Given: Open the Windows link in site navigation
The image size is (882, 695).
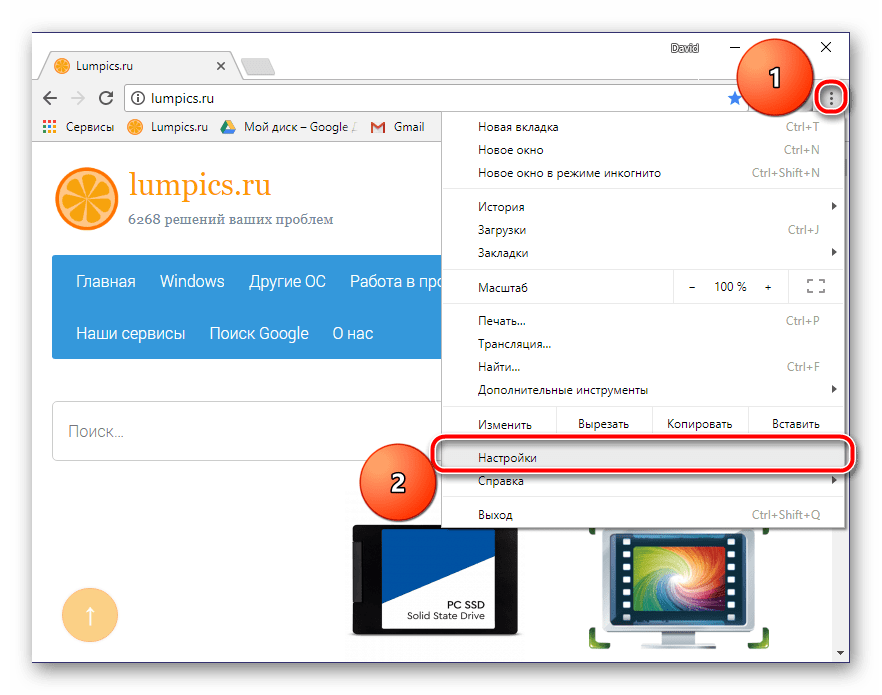Looking at the screenshot, I should [192, 281].
